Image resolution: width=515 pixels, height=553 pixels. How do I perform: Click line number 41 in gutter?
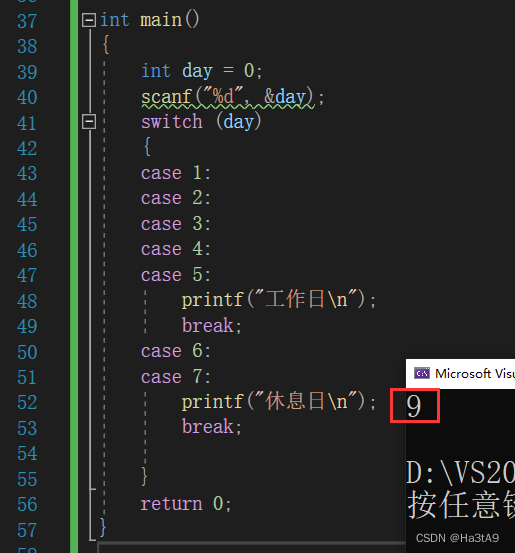27,123
